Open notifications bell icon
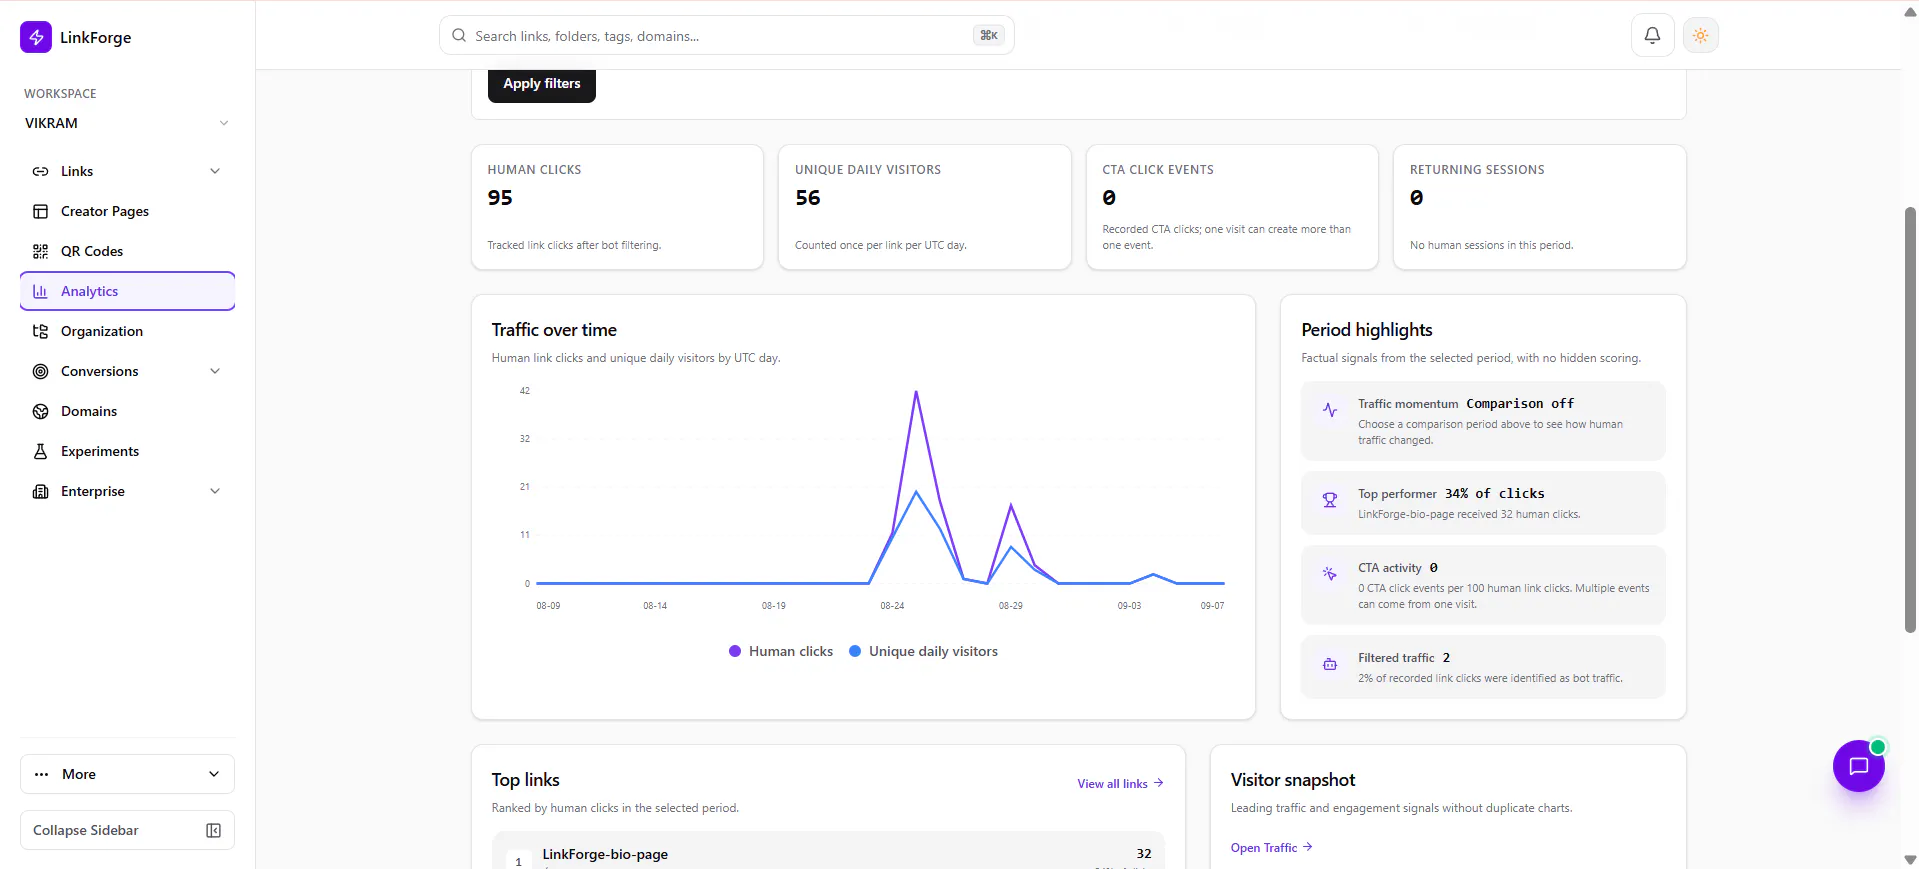Image resolution: width=1919 pixels, height=869 pixels. tap(1652, 35)
